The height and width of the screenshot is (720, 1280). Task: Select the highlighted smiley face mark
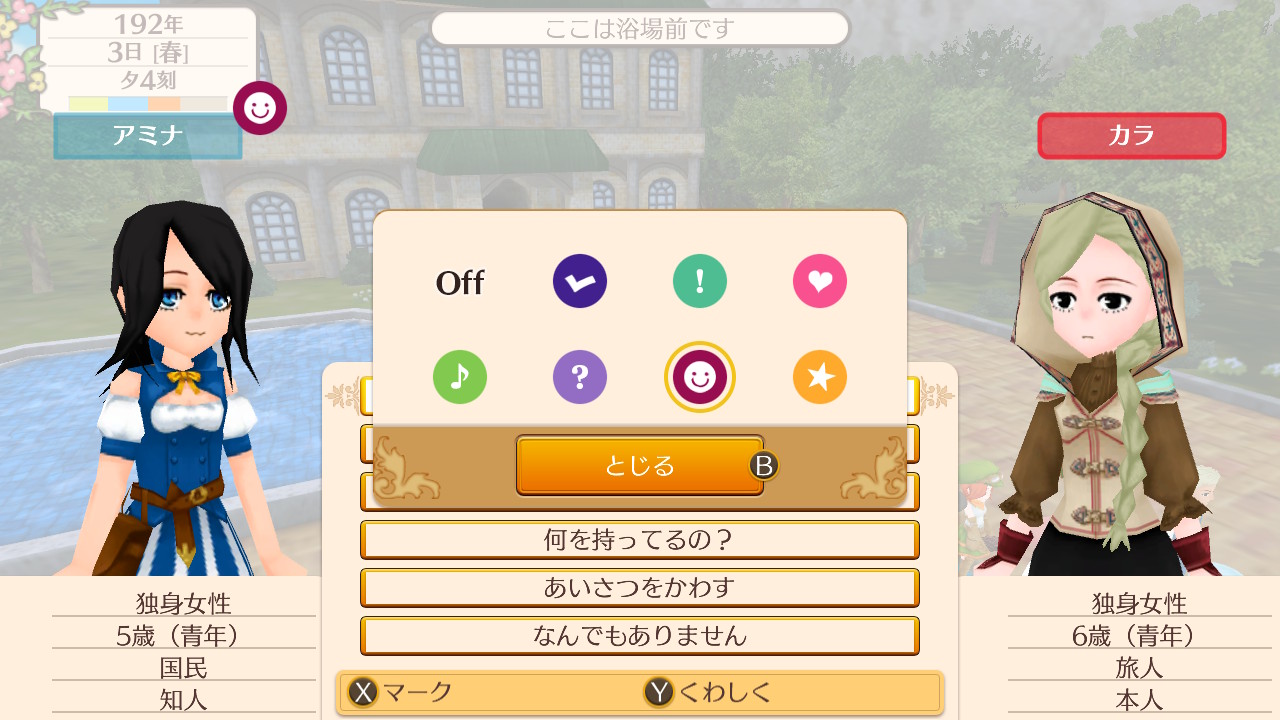(x=700, y=376)
